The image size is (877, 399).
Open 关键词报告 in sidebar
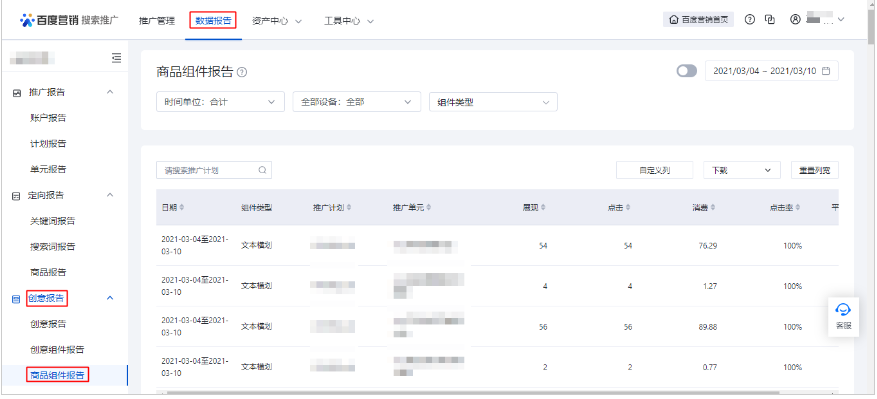[53, 221]
